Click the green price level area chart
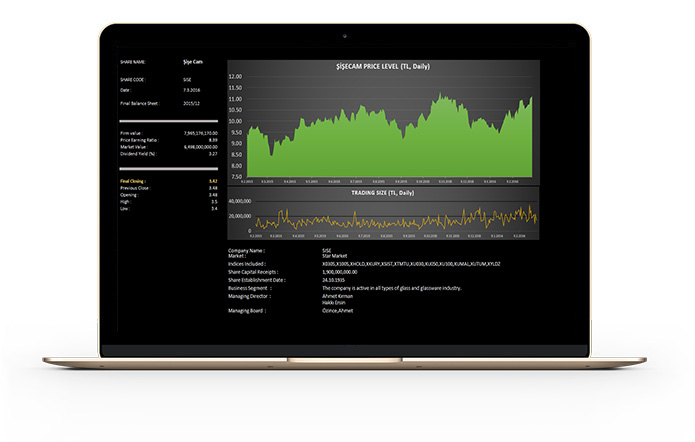This screenshot has height=442, width=695. (390, 135)
